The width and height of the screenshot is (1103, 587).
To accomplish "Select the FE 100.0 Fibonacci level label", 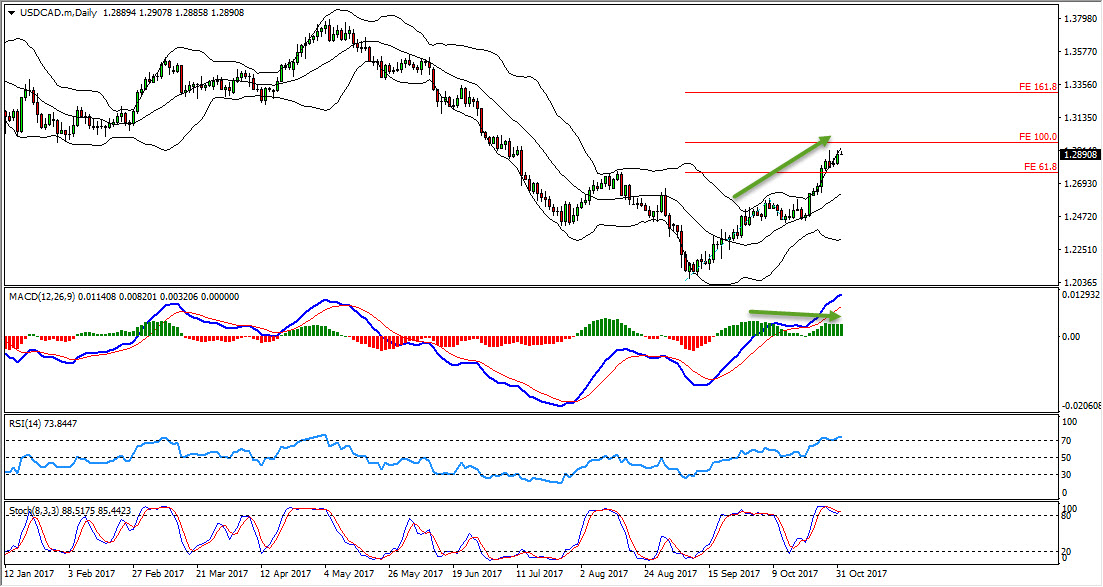I will (1037, 136).
